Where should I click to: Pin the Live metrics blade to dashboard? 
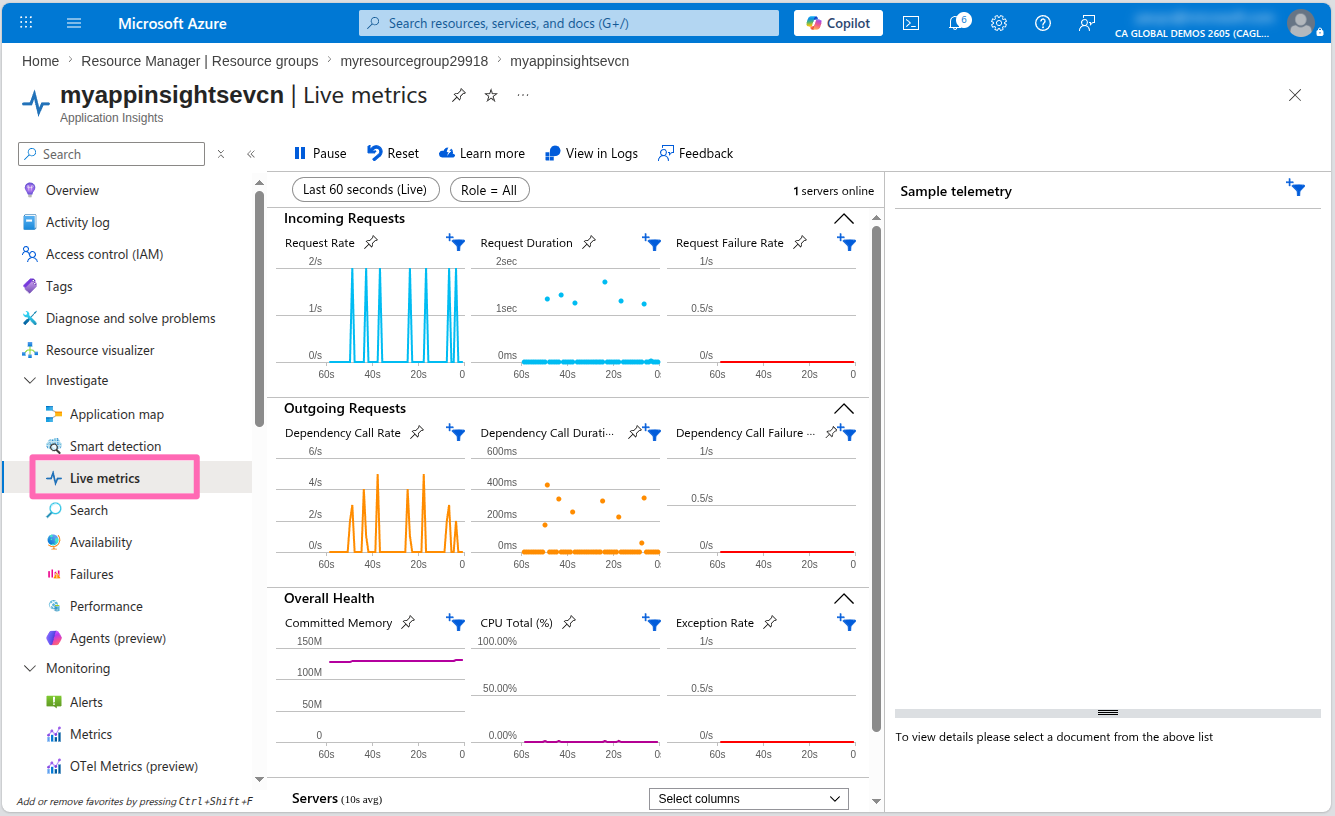click(x=458, y=95)
